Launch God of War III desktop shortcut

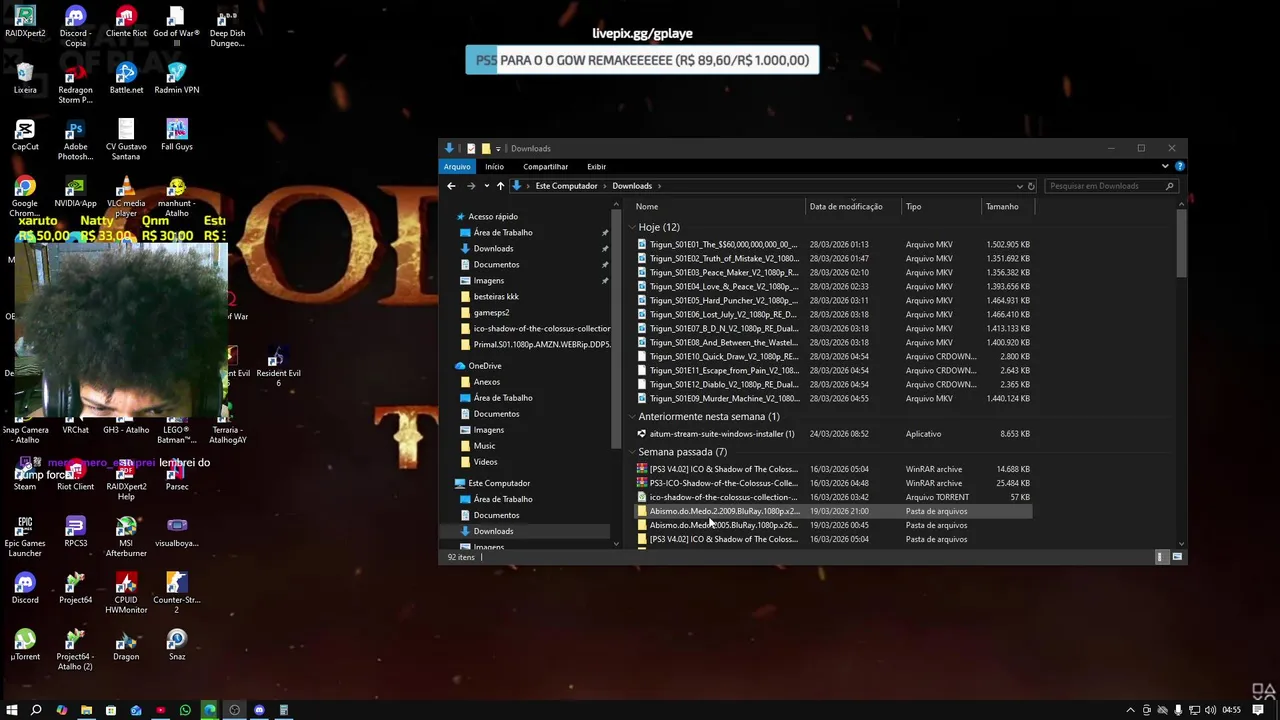[x=177, y=26]
